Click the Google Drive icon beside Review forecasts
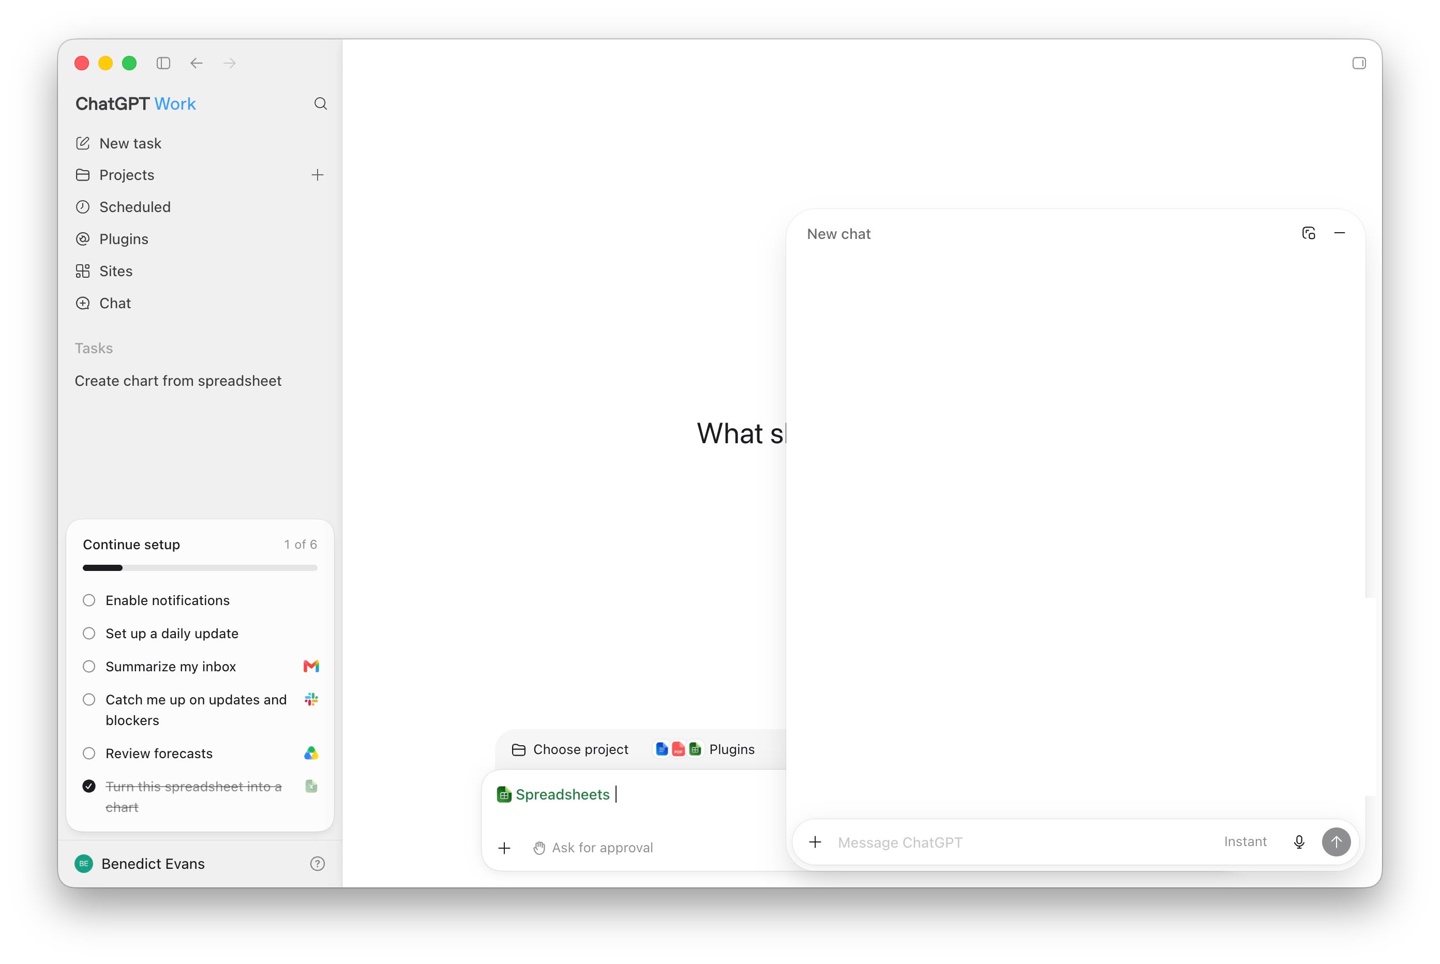Image resolution: width=1440 pixels, height=964 pixels. click(311, 753)
